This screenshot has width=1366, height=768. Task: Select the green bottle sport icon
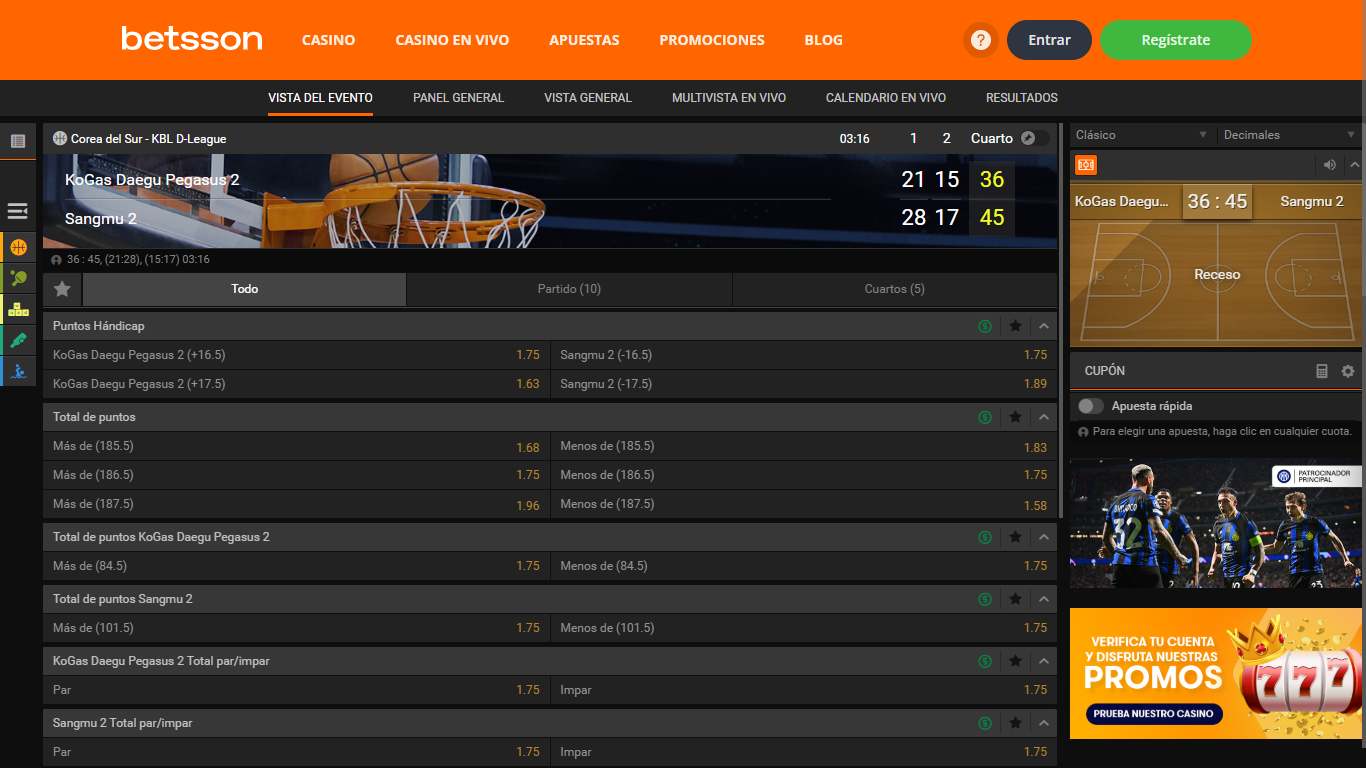pyautogui.click(x=18, y=340)
